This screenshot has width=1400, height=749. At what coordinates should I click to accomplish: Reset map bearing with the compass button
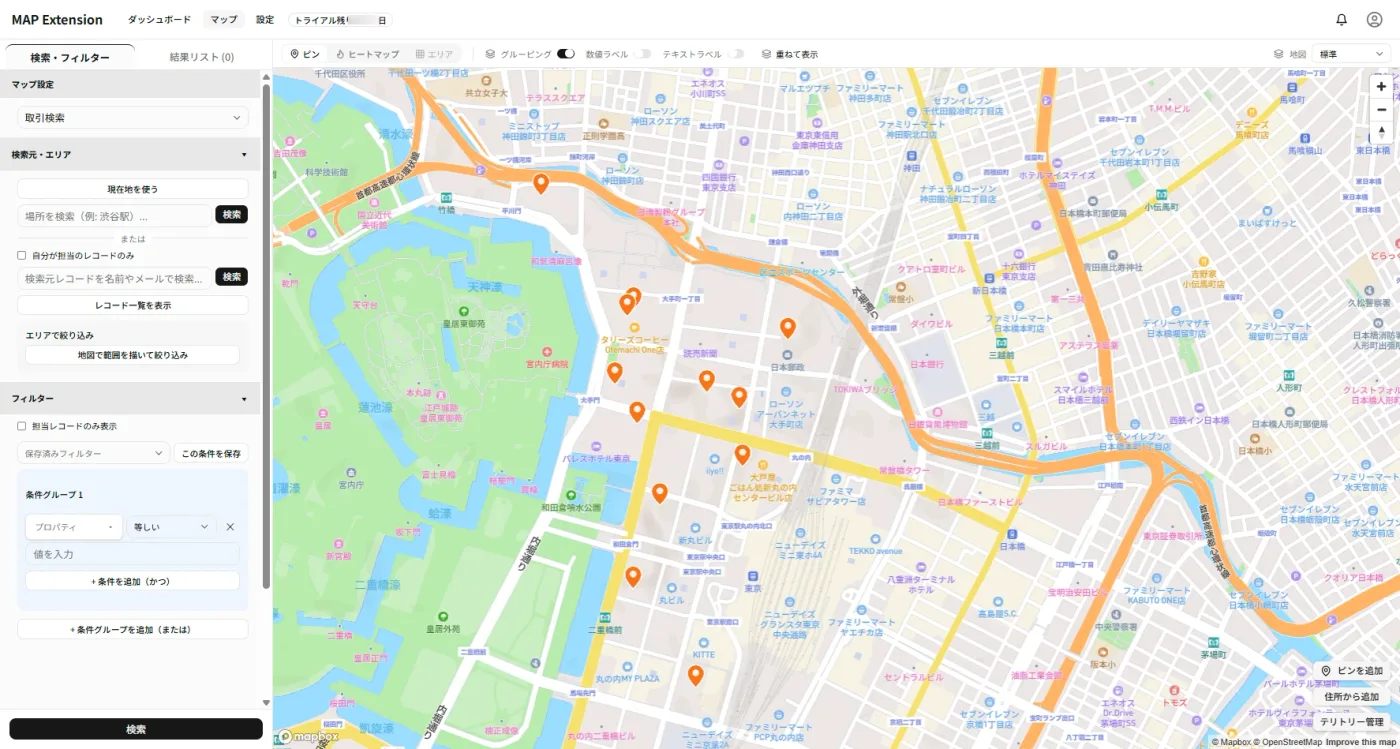(1382, 131)
